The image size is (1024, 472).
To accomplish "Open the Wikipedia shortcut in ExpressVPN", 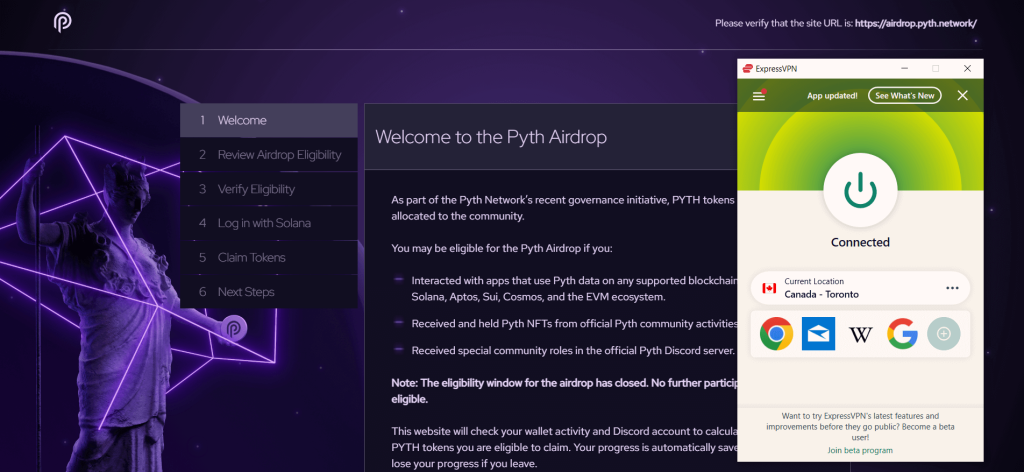I will pyautogui.click(x=861, y=334).
